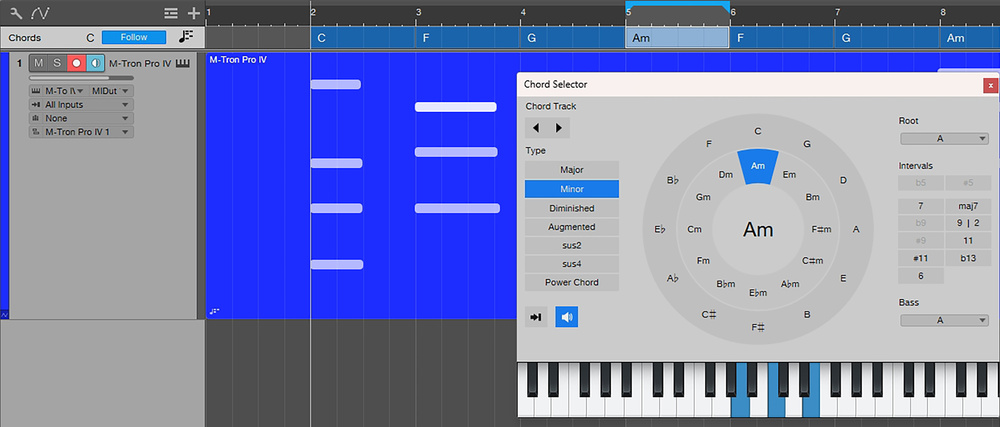1000x427 pixels.
Task: Open the Bass note dropdown
Action: click(943, 321)
